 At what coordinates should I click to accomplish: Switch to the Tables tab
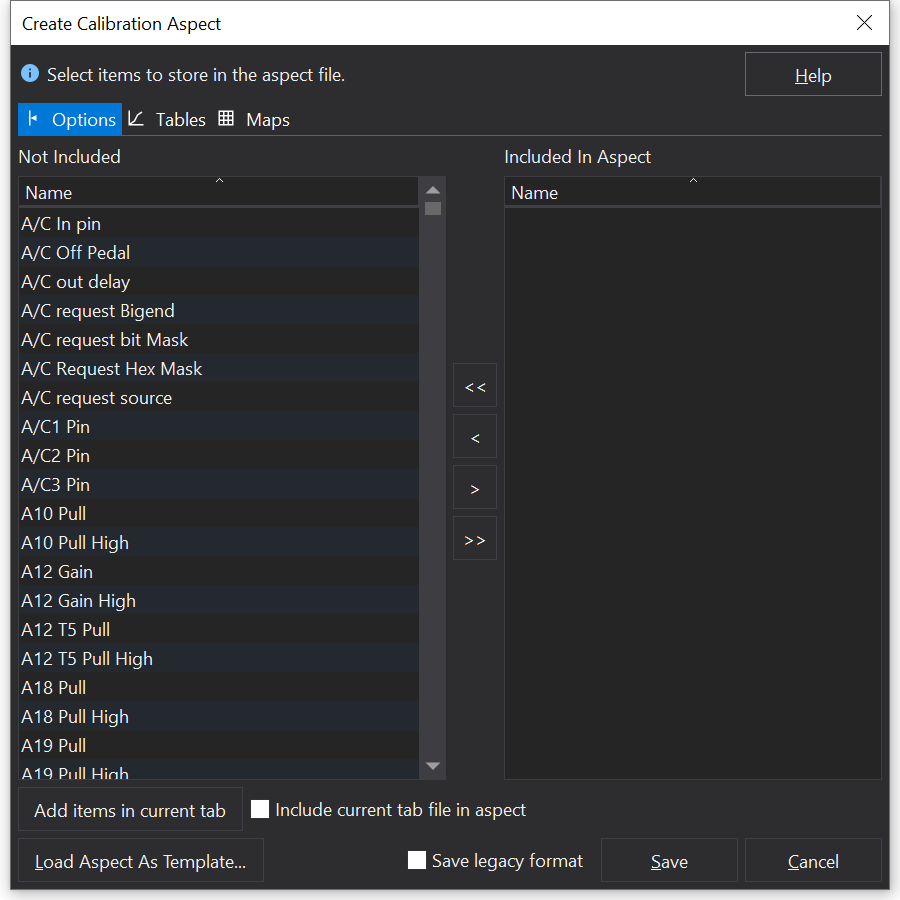[x=167, y=120]
